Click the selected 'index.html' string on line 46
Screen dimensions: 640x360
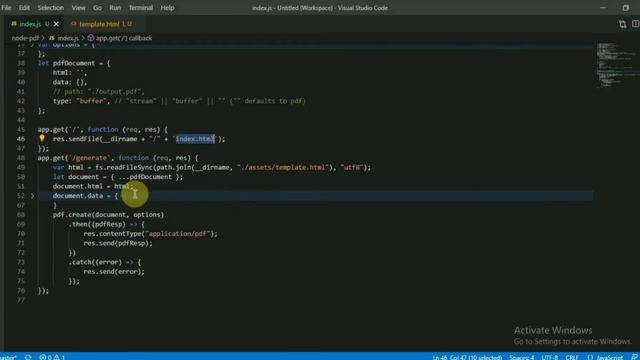tap(195, 139)
